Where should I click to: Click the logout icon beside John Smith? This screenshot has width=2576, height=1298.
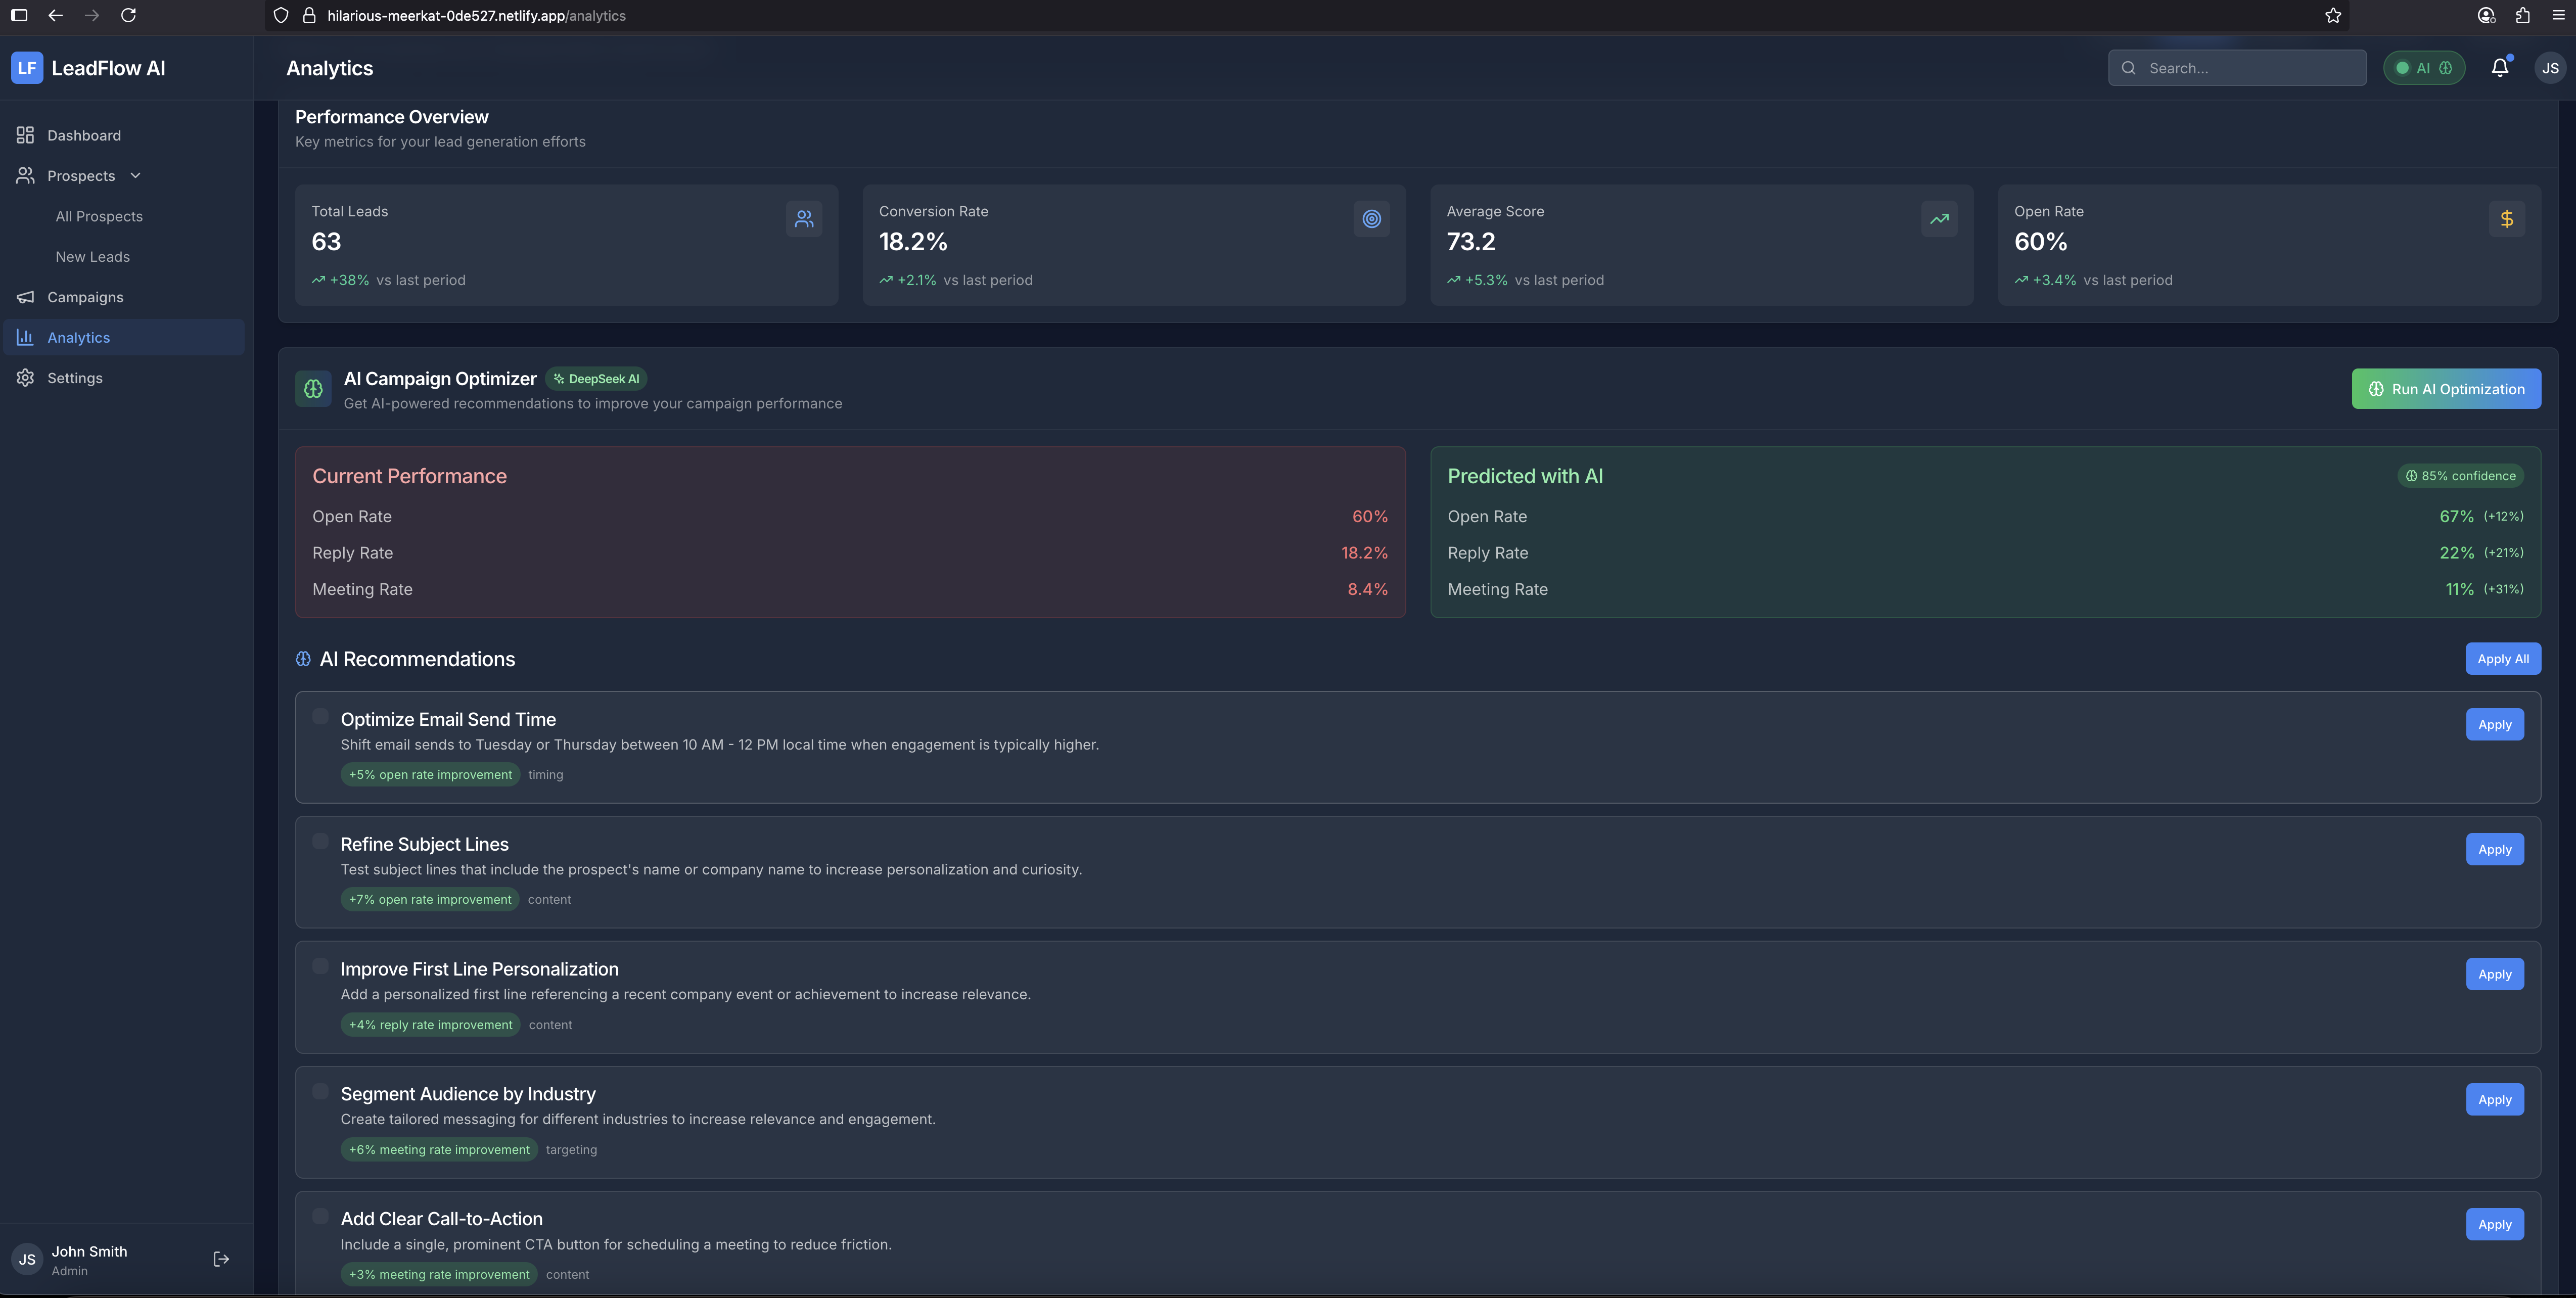point(221,1259)
